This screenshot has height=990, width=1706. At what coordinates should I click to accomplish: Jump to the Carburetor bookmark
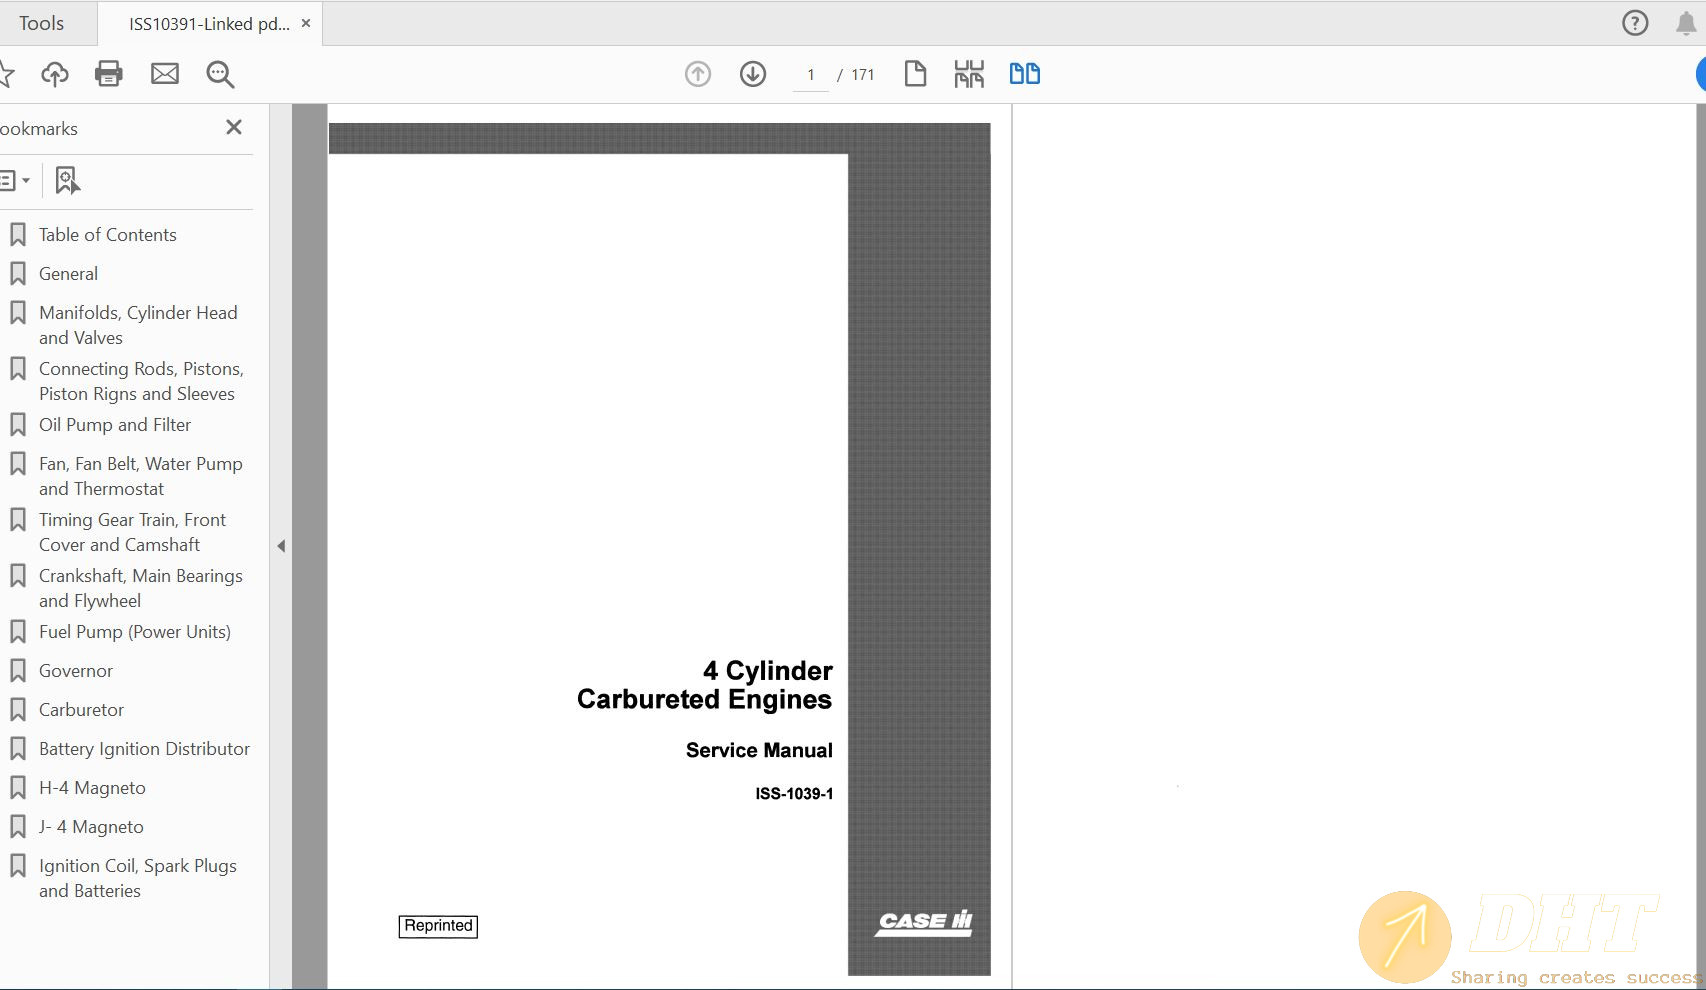[81, 710]
